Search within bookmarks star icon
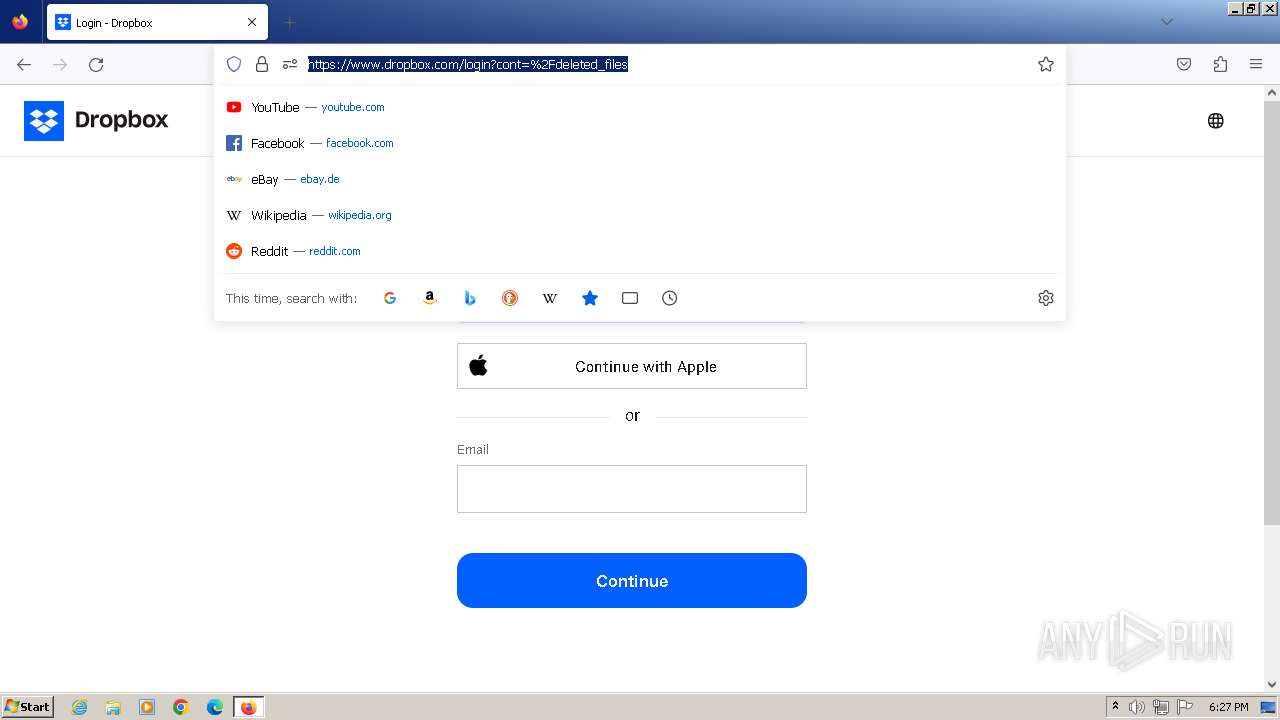 point(590,298)
